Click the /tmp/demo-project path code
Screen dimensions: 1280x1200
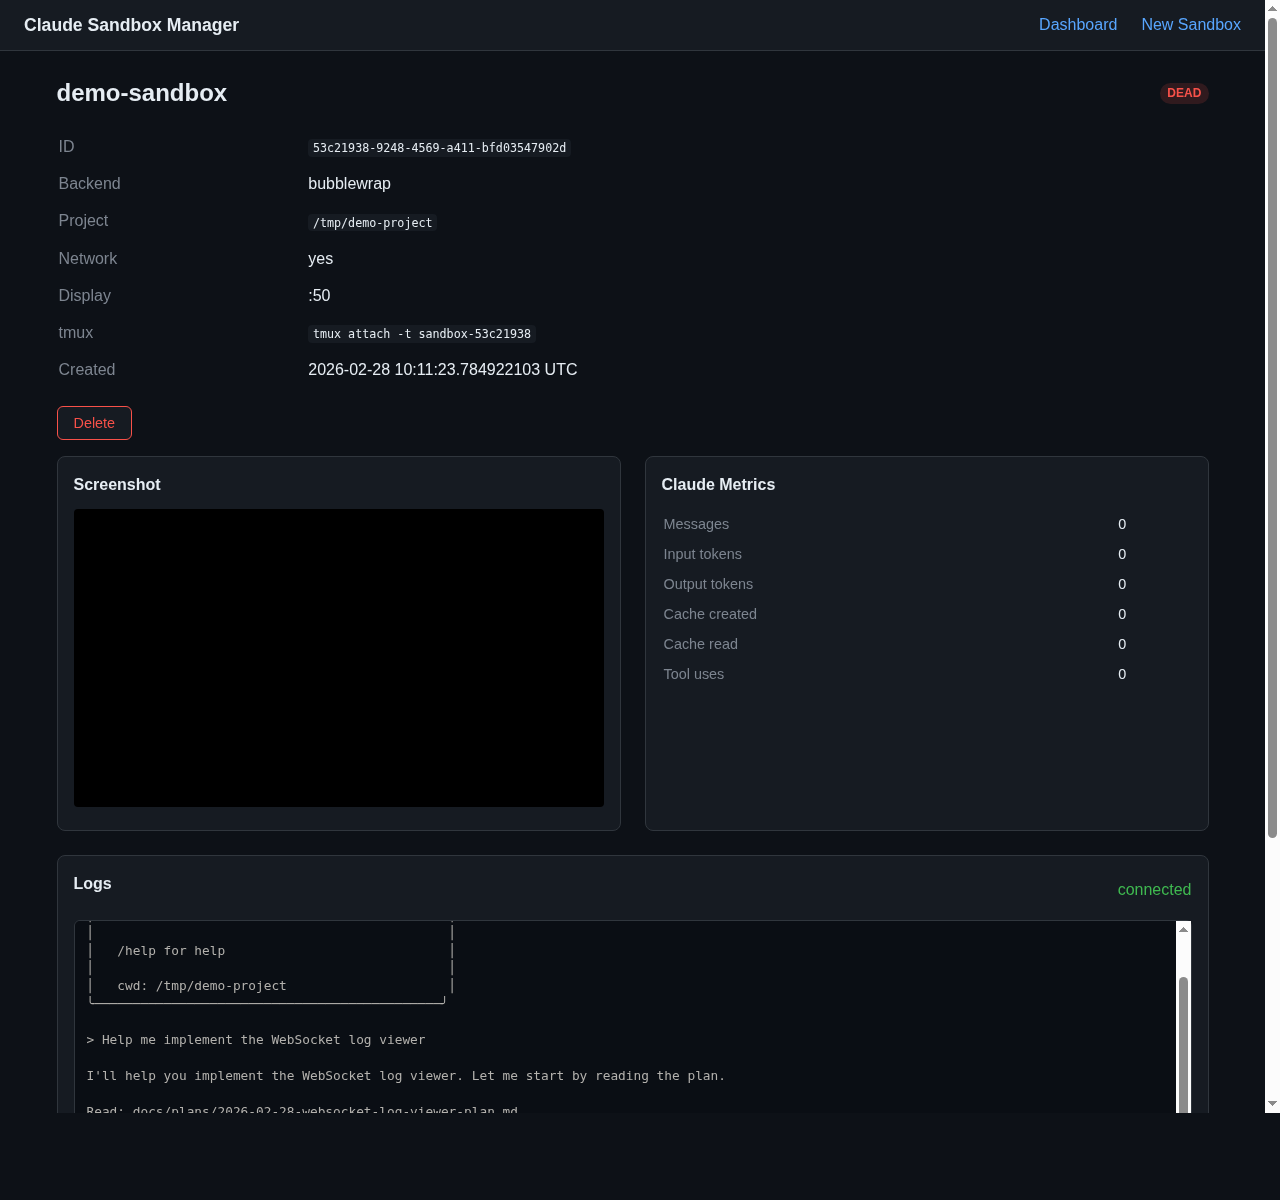[x=372, y=223]
